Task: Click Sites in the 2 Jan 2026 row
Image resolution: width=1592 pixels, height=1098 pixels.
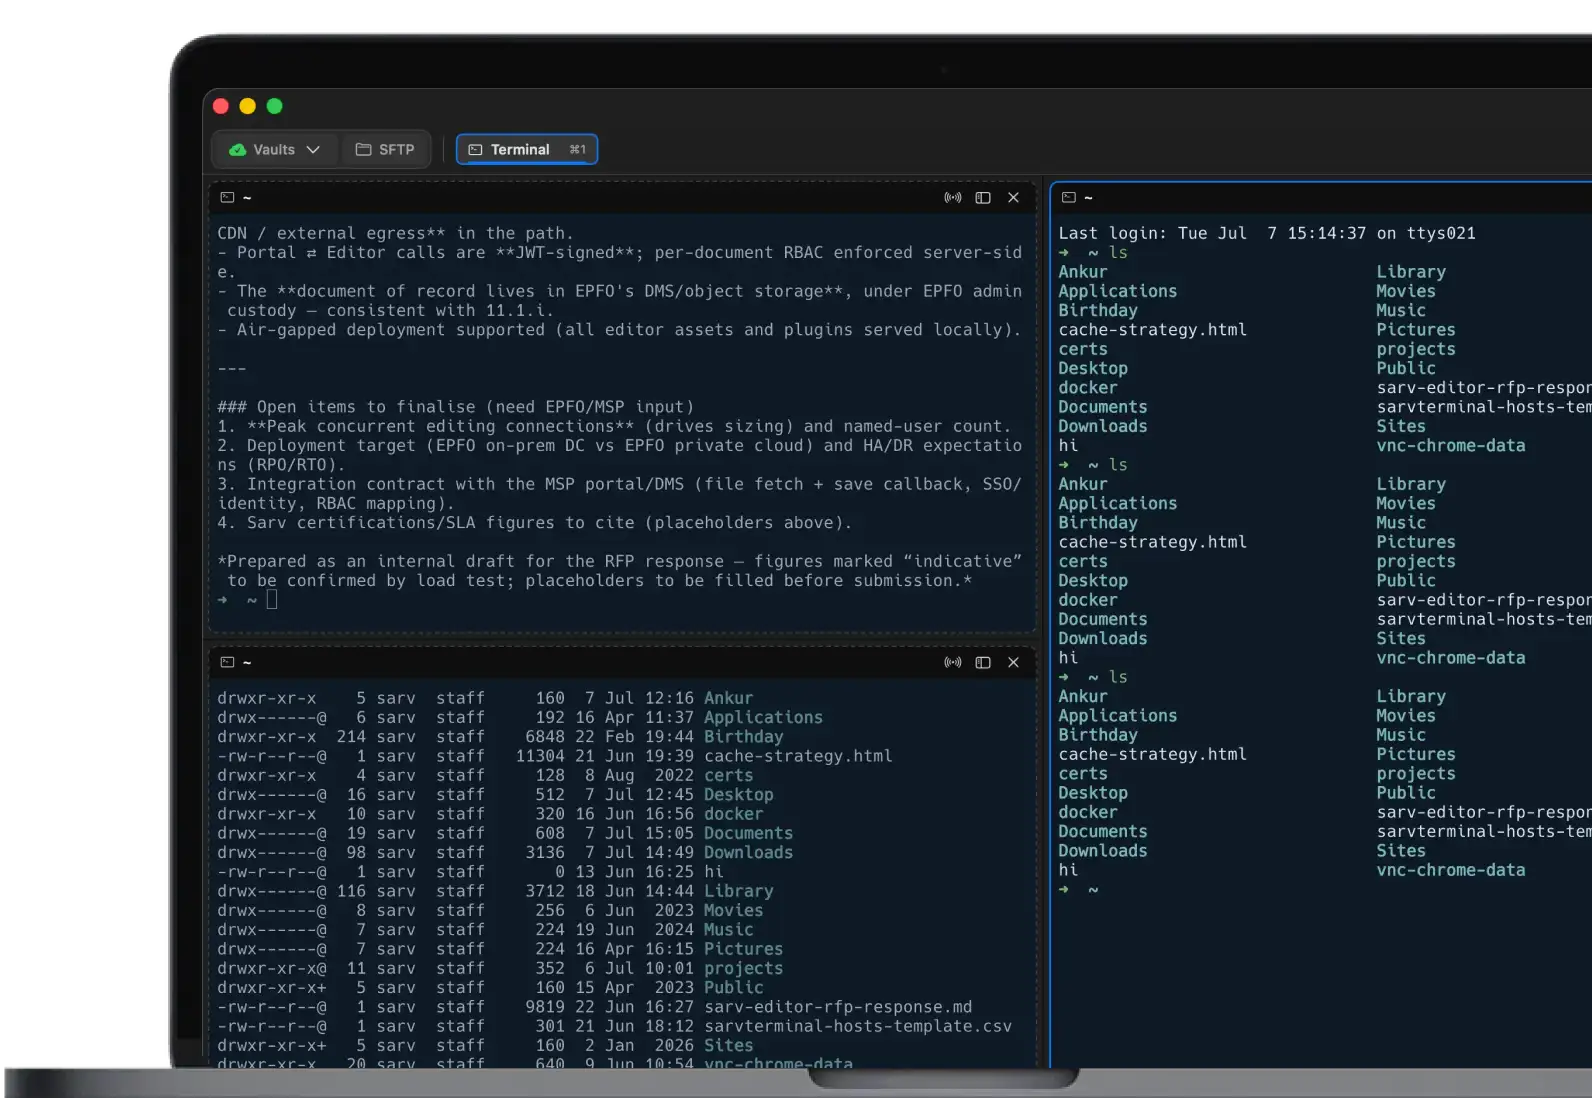Action: click(728, 1046)
